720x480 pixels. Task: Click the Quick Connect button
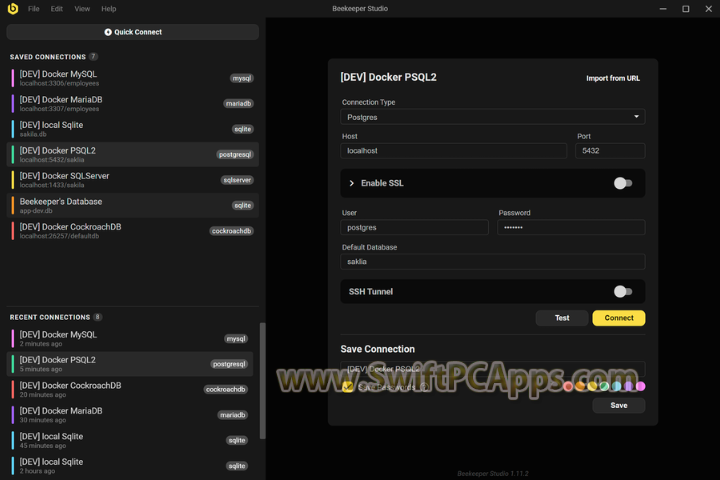(133, 32)
